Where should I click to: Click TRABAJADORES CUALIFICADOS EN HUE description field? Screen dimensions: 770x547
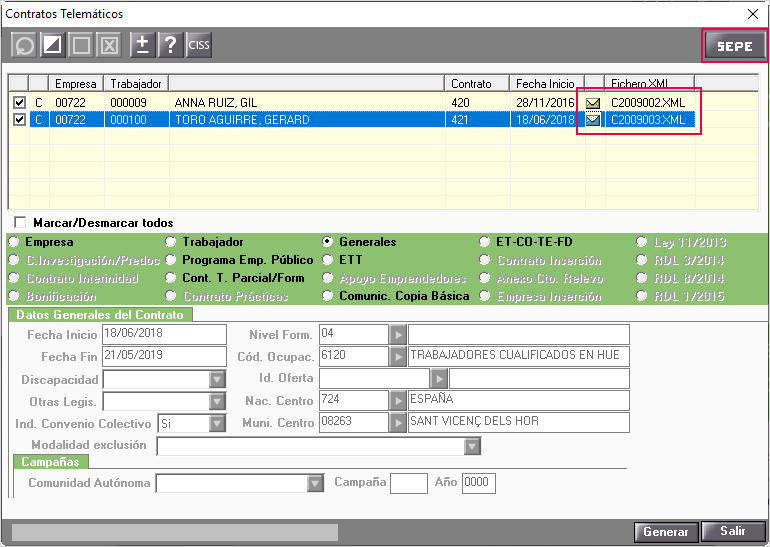click(519, 356)
